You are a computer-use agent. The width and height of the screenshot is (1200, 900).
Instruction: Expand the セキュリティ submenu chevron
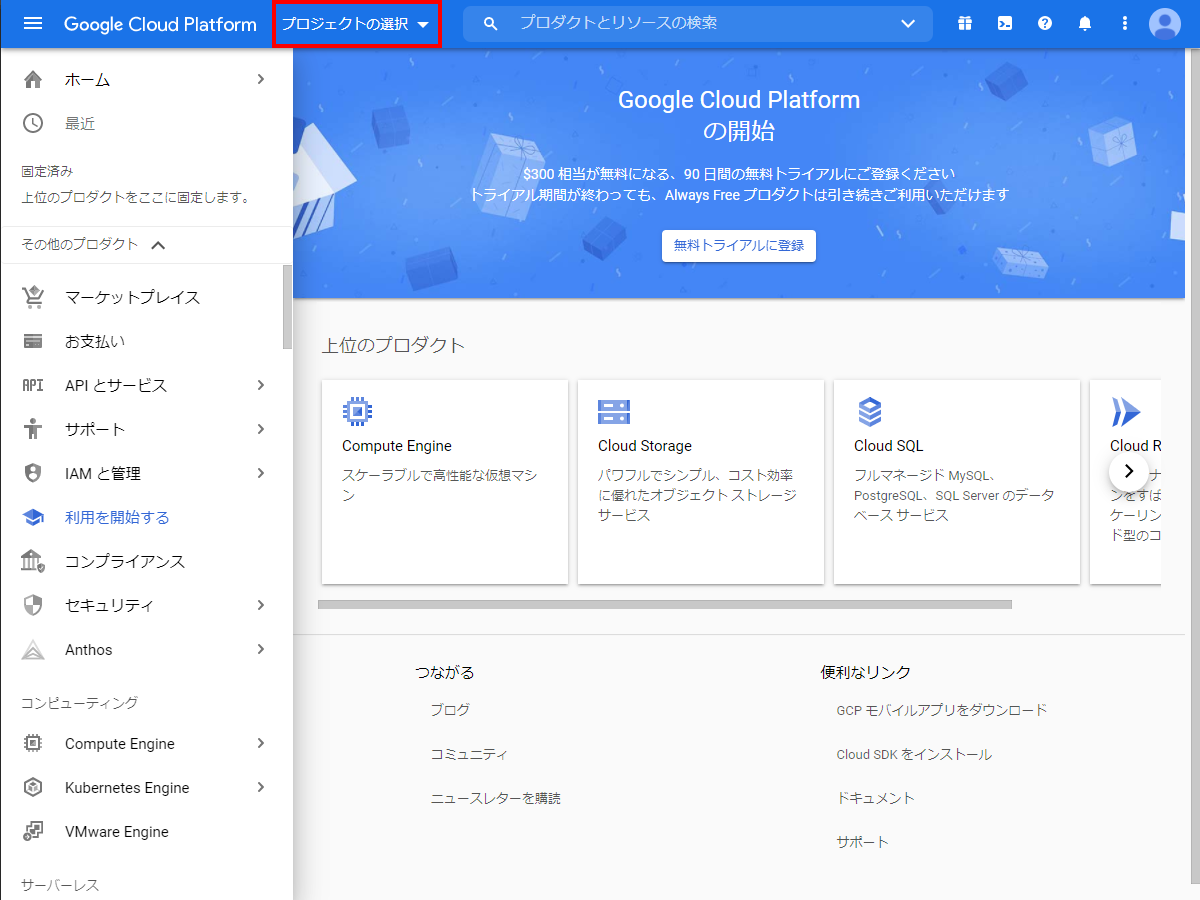[261, 605]
